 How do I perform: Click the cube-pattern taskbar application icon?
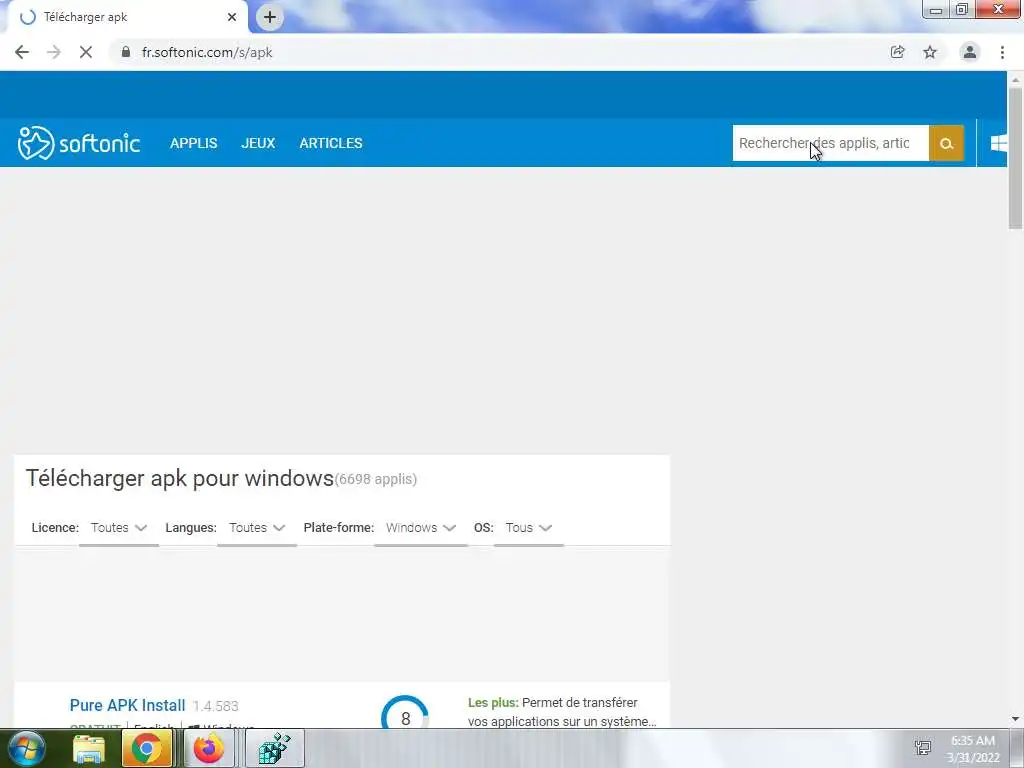tap(275, 748)
